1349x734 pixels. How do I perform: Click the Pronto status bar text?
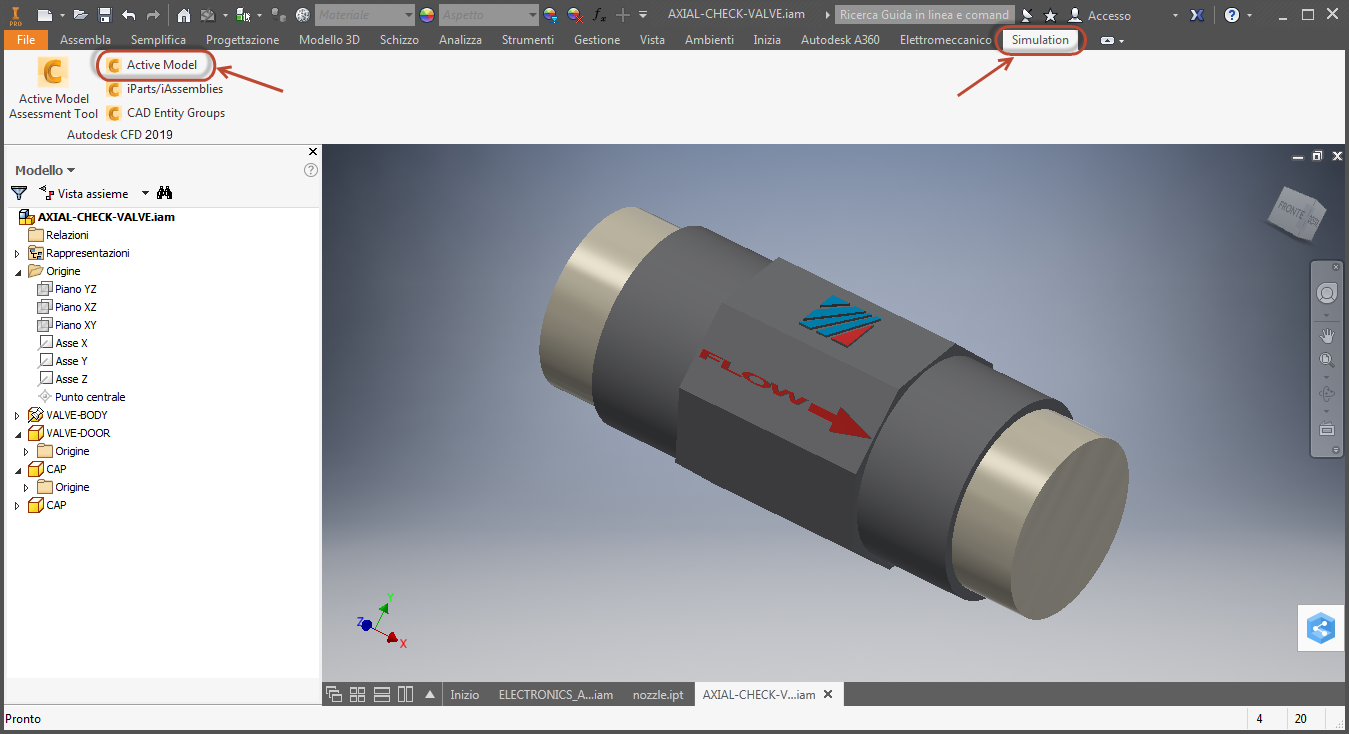pos(23,719)
